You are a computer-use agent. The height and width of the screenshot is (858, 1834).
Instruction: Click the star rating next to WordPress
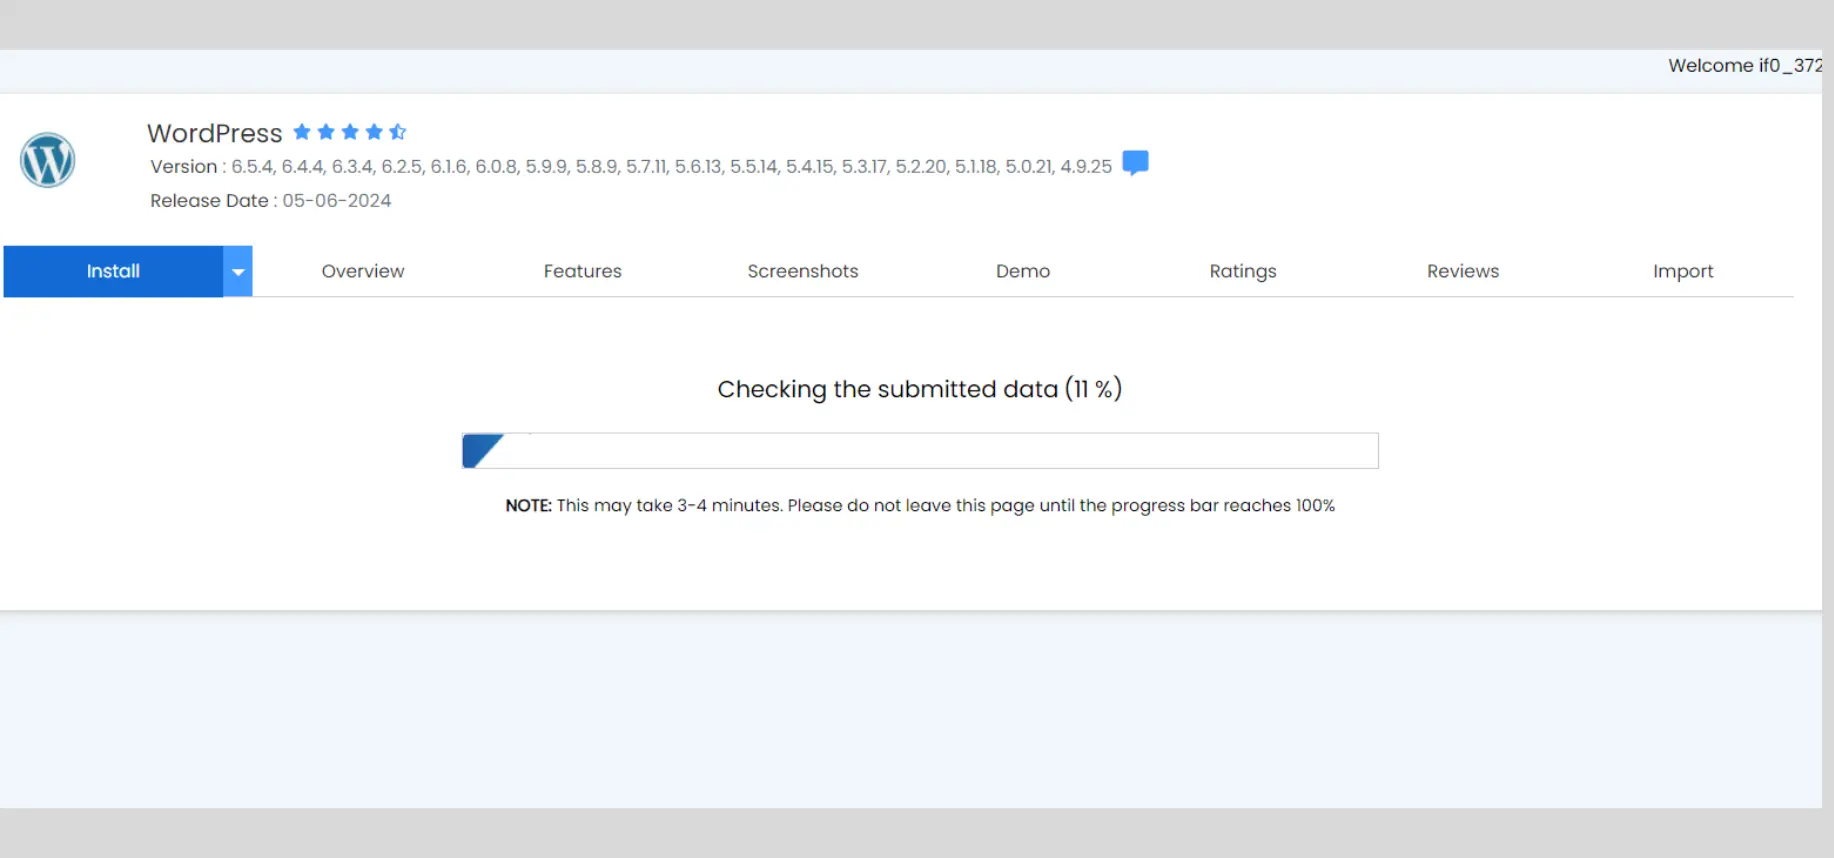pos(350,132)
